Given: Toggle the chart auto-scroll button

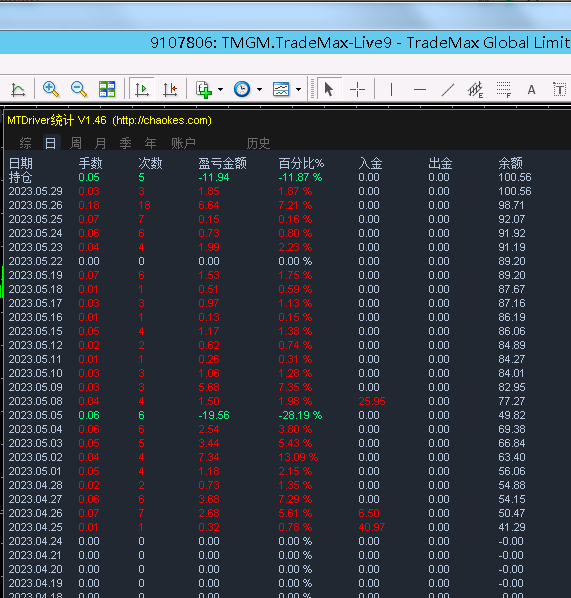Looking at the screenshot, I should [142, 89].
